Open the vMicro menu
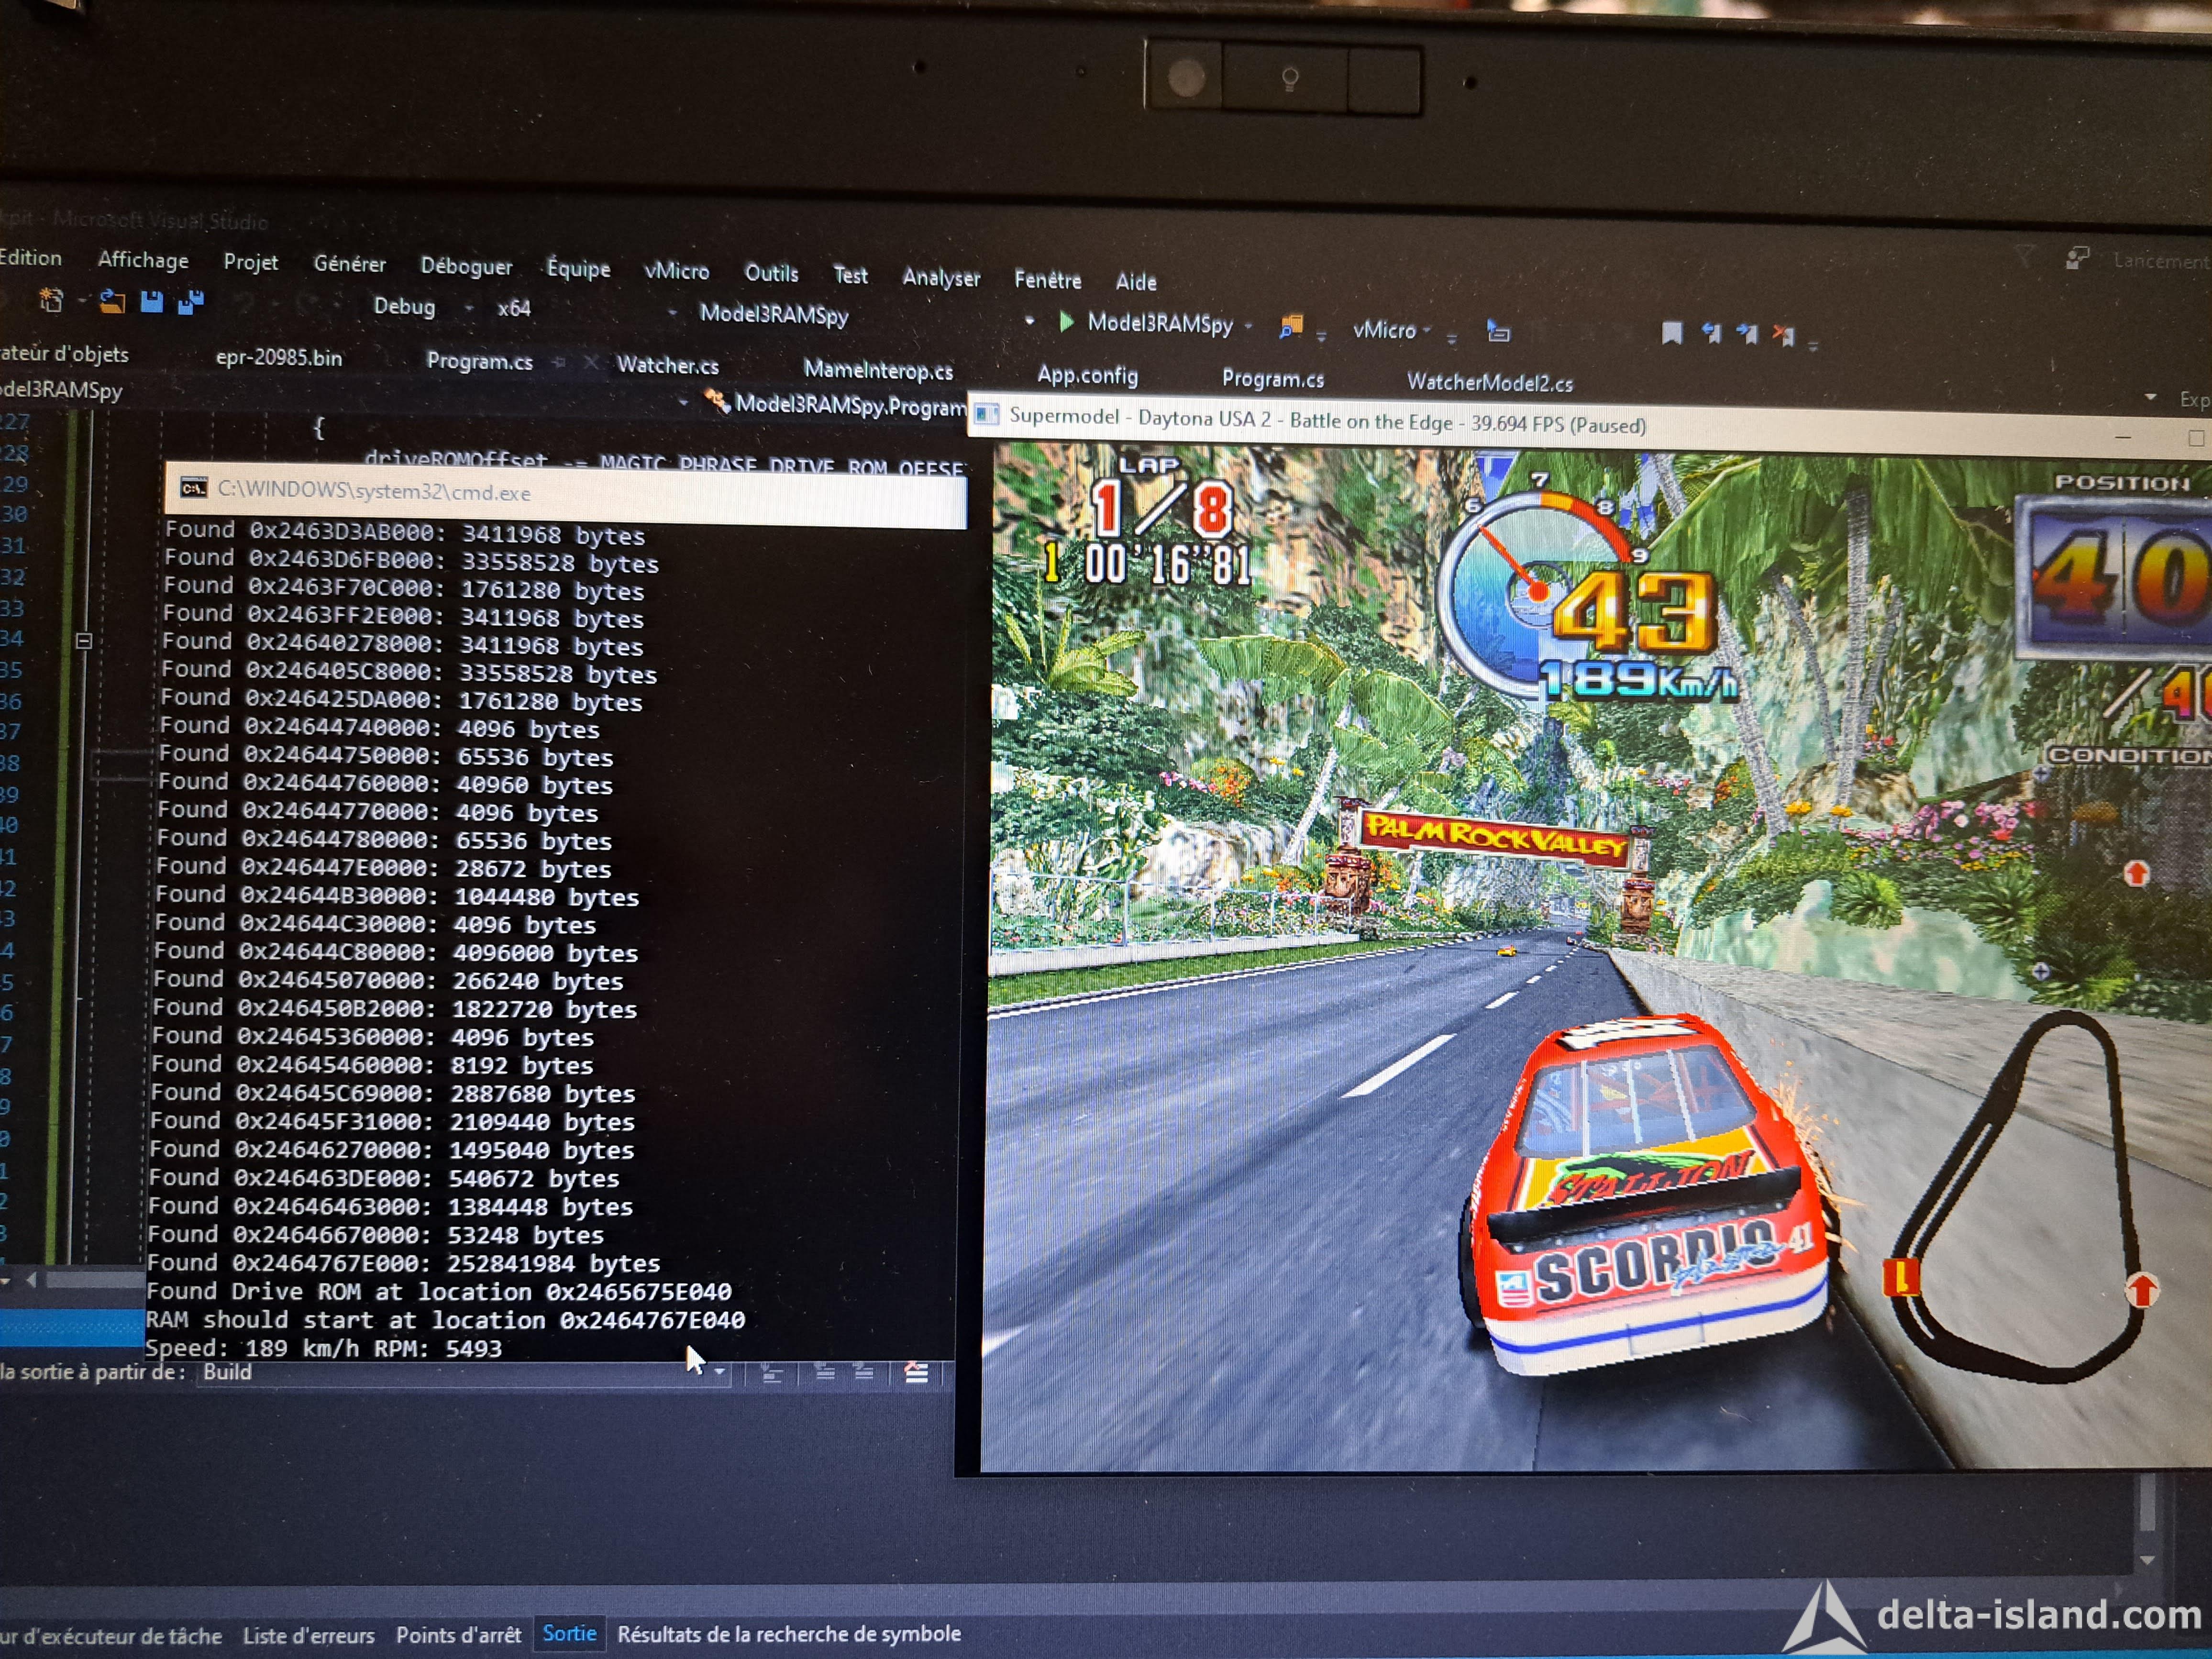 677,271
